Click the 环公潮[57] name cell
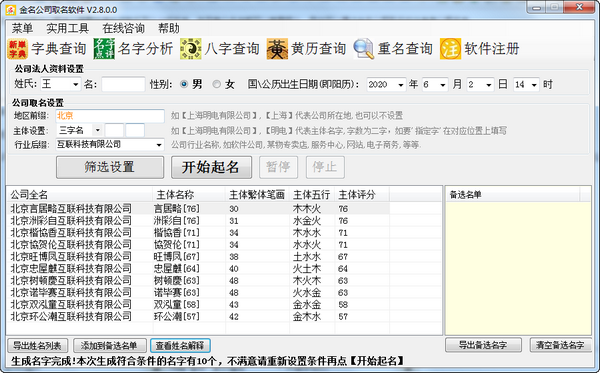The width and height of the screenshot is (600, 373). point(176,316)
